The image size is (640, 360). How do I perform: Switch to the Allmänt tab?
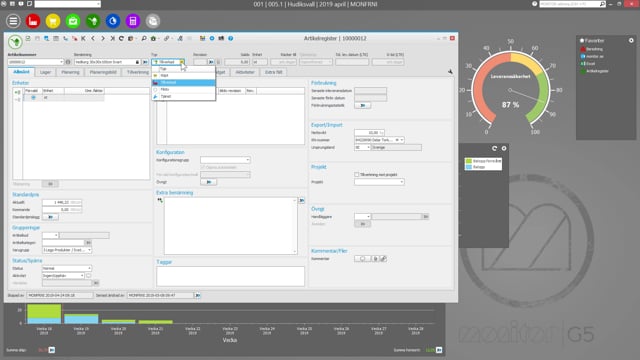coord(21,72)
